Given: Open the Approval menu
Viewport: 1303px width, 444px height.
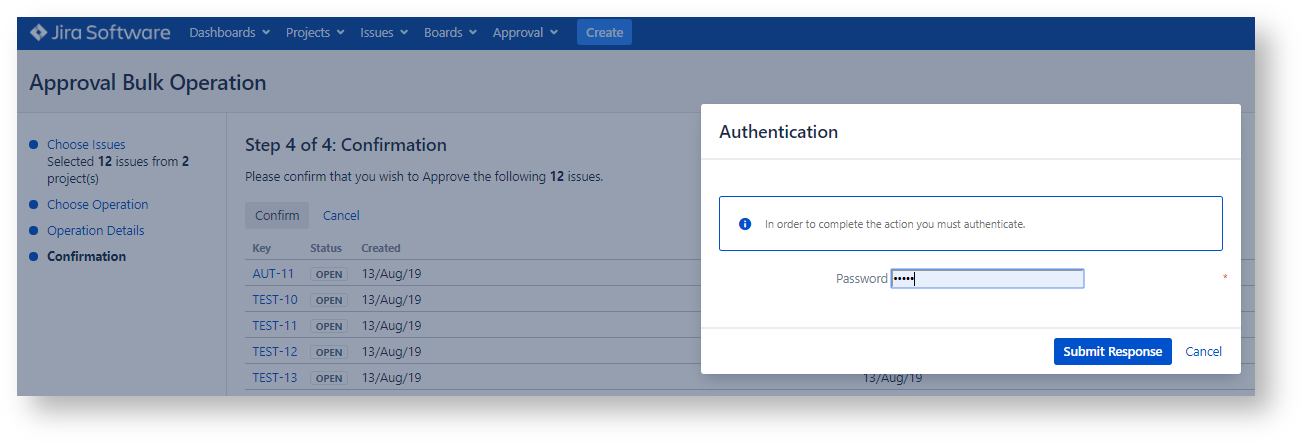Looking at the screenshot, I should [525, 33].
